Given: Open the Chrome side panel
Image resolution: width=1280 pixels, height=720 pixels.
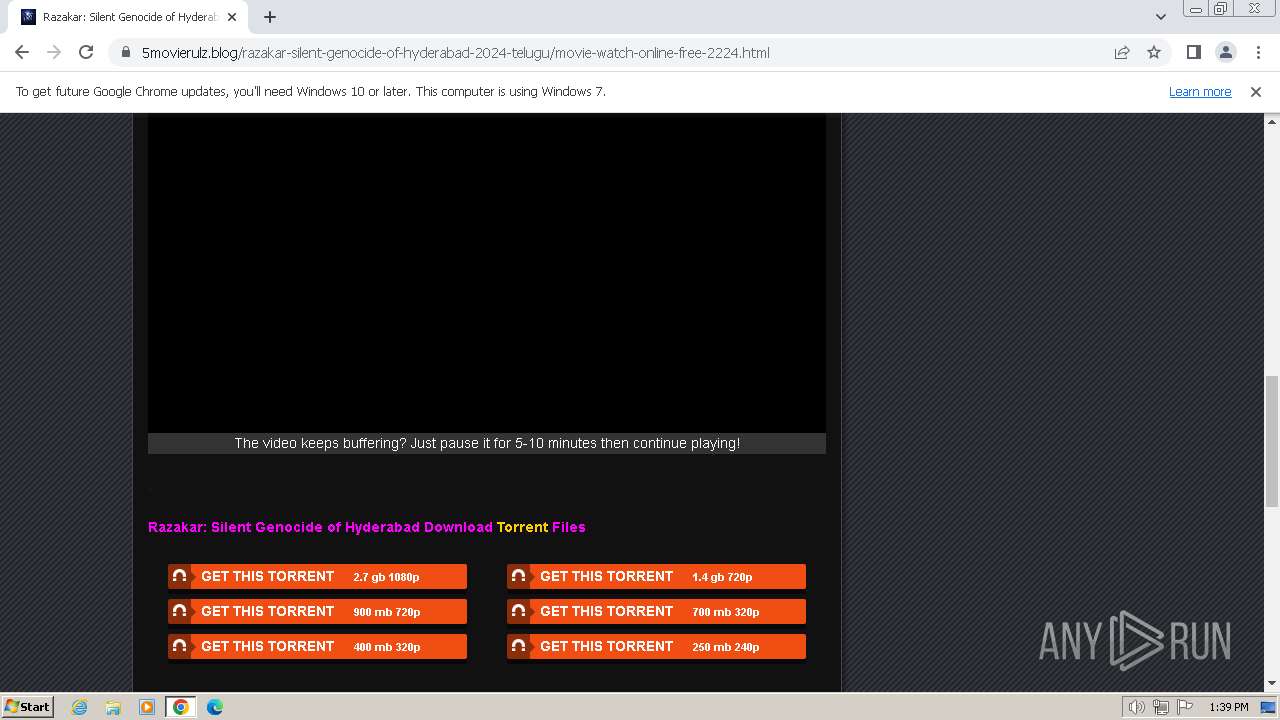Looking at the screenshot, I should click(x=1193, y=52).
